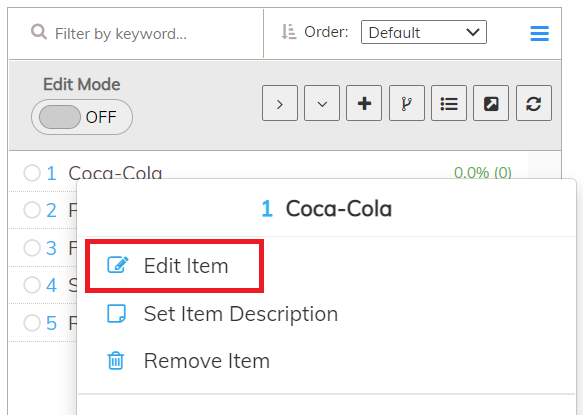The height and width of the screenshot is (415, 583).
Task: Click the bulleted list icon button
Action: tap(449, 103)
